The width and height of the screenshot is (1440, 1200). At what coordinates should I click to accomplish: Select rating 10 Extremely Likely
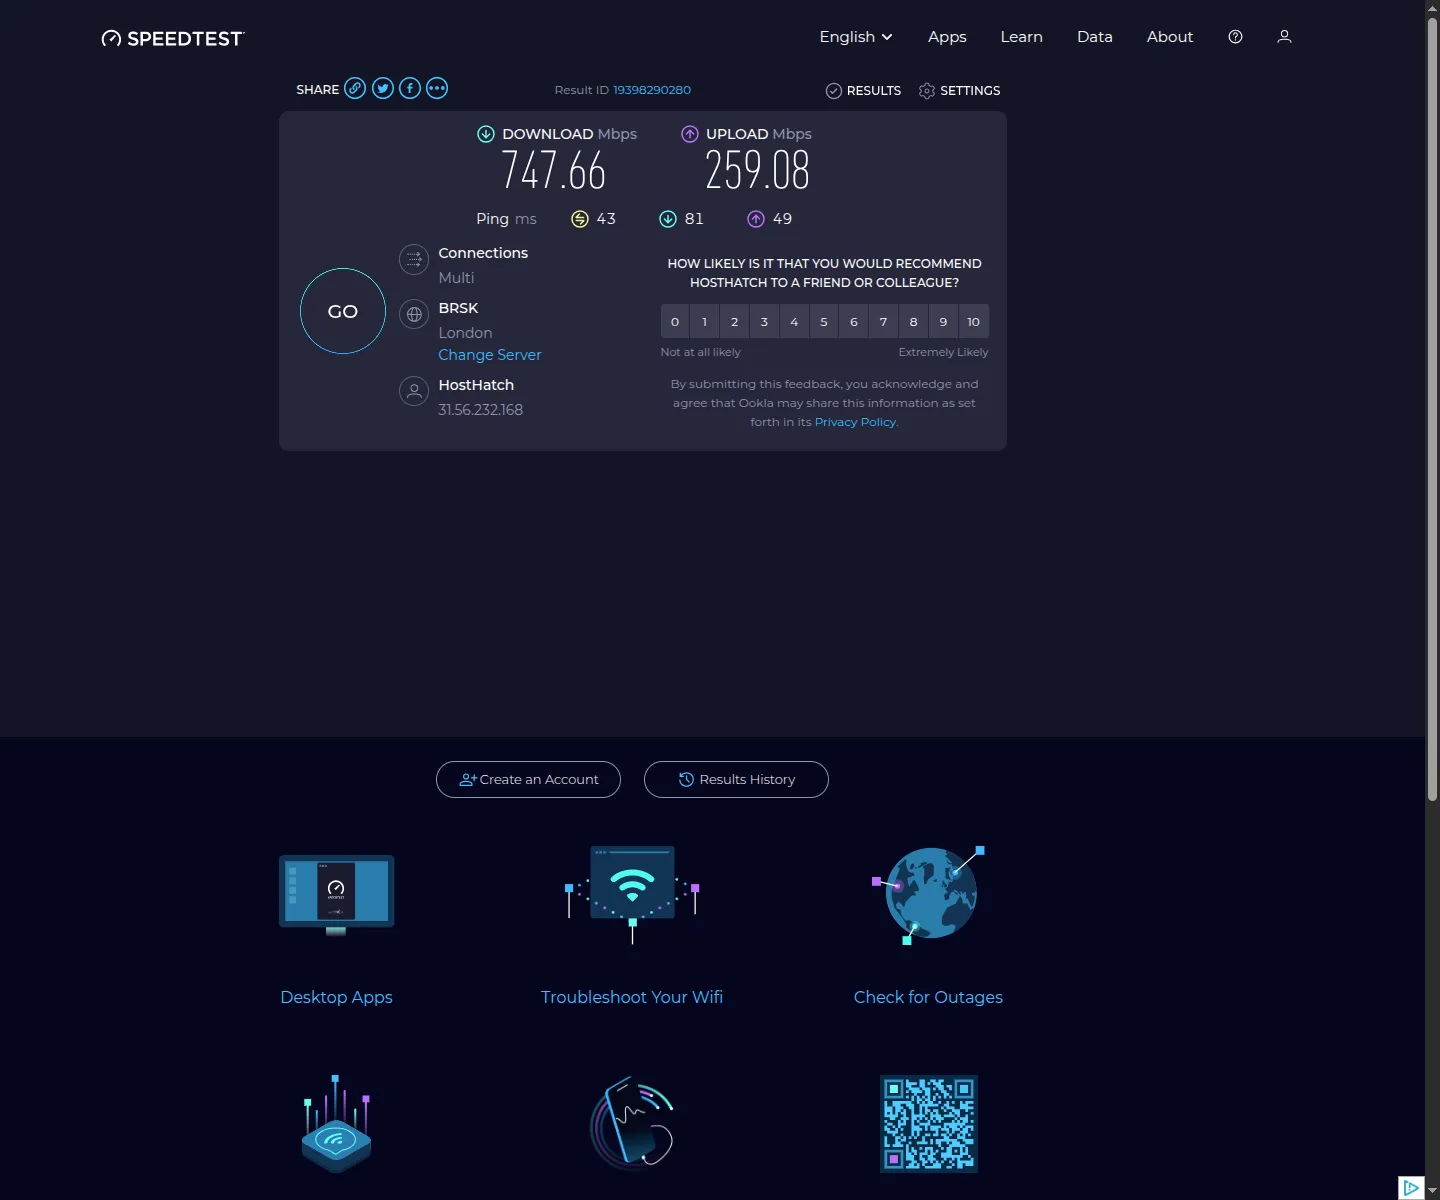pyautogui.click(x=974, y=322)
